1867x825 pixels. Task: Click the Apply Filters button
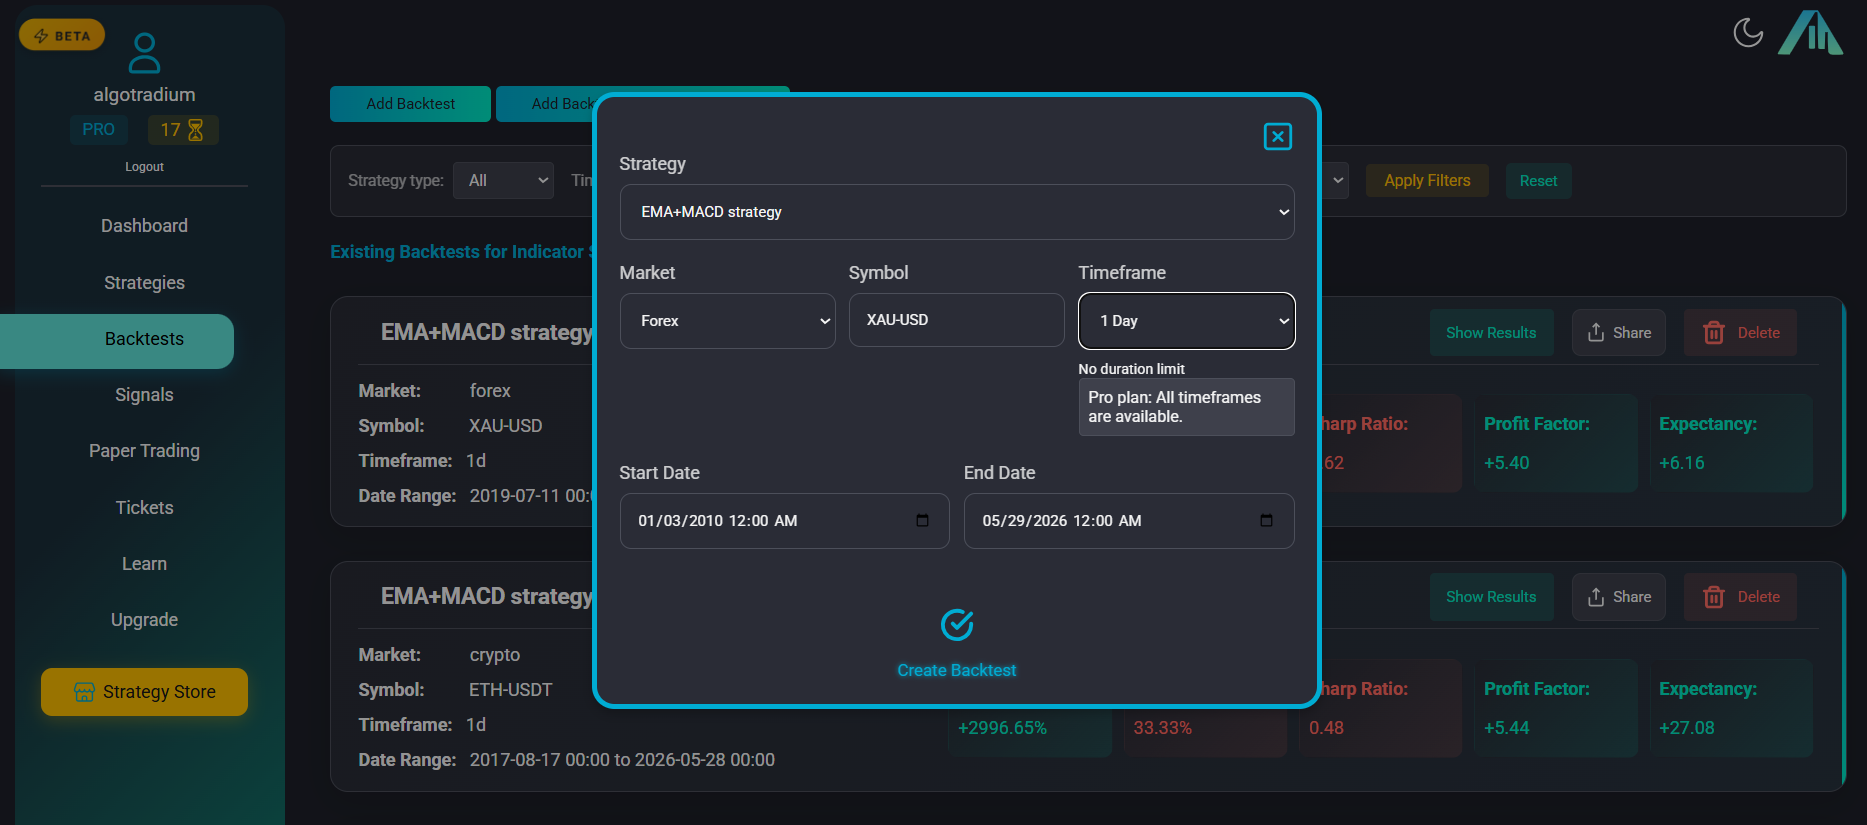coord(1427,181)
